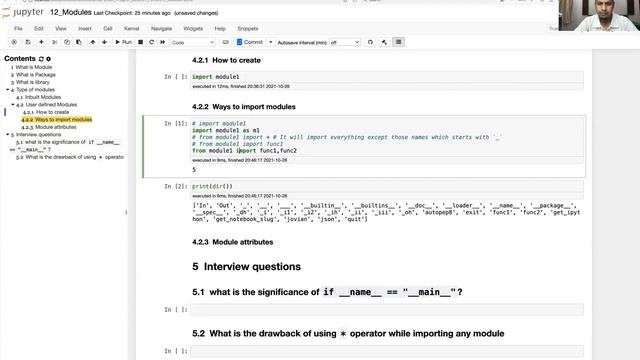
Task: Click the '4.2.3 Module attributes' heading
Action: pyautogui.click(x=232, y=242)
